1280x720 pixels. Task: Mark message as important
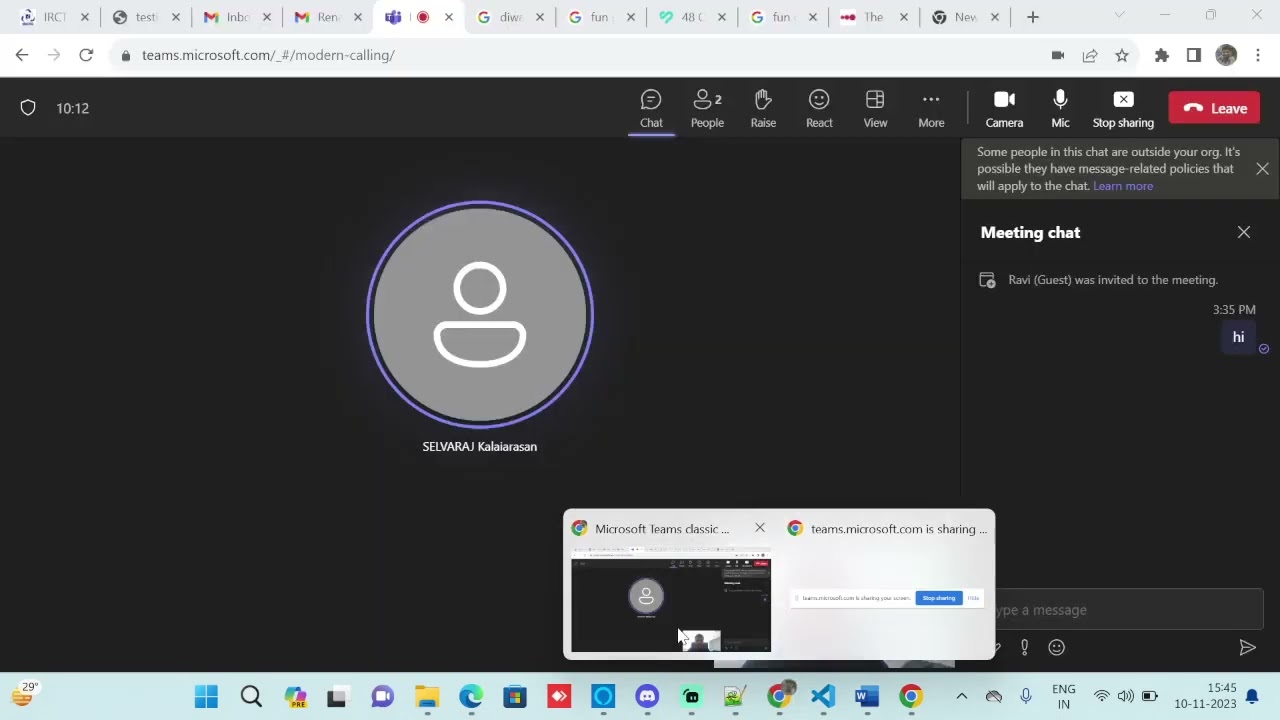[1024, 647]
